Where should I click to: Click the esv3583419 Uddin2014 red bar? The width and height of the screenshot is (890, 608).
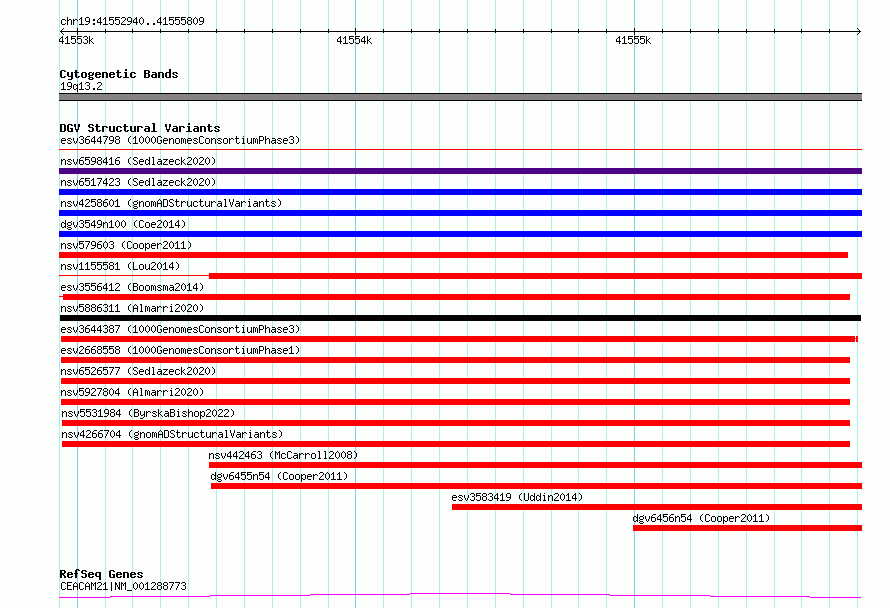[x=657, y=507]
